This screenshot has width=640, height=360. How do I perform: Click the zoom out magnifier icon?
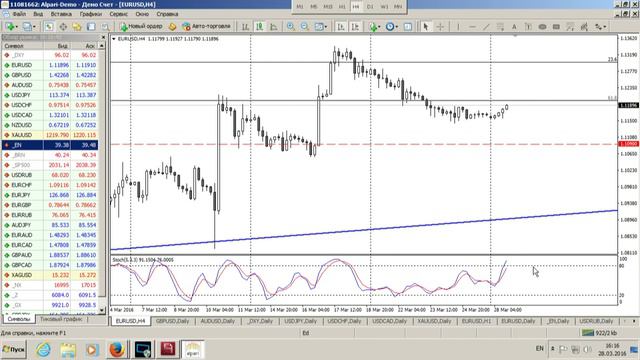point(304,27)
